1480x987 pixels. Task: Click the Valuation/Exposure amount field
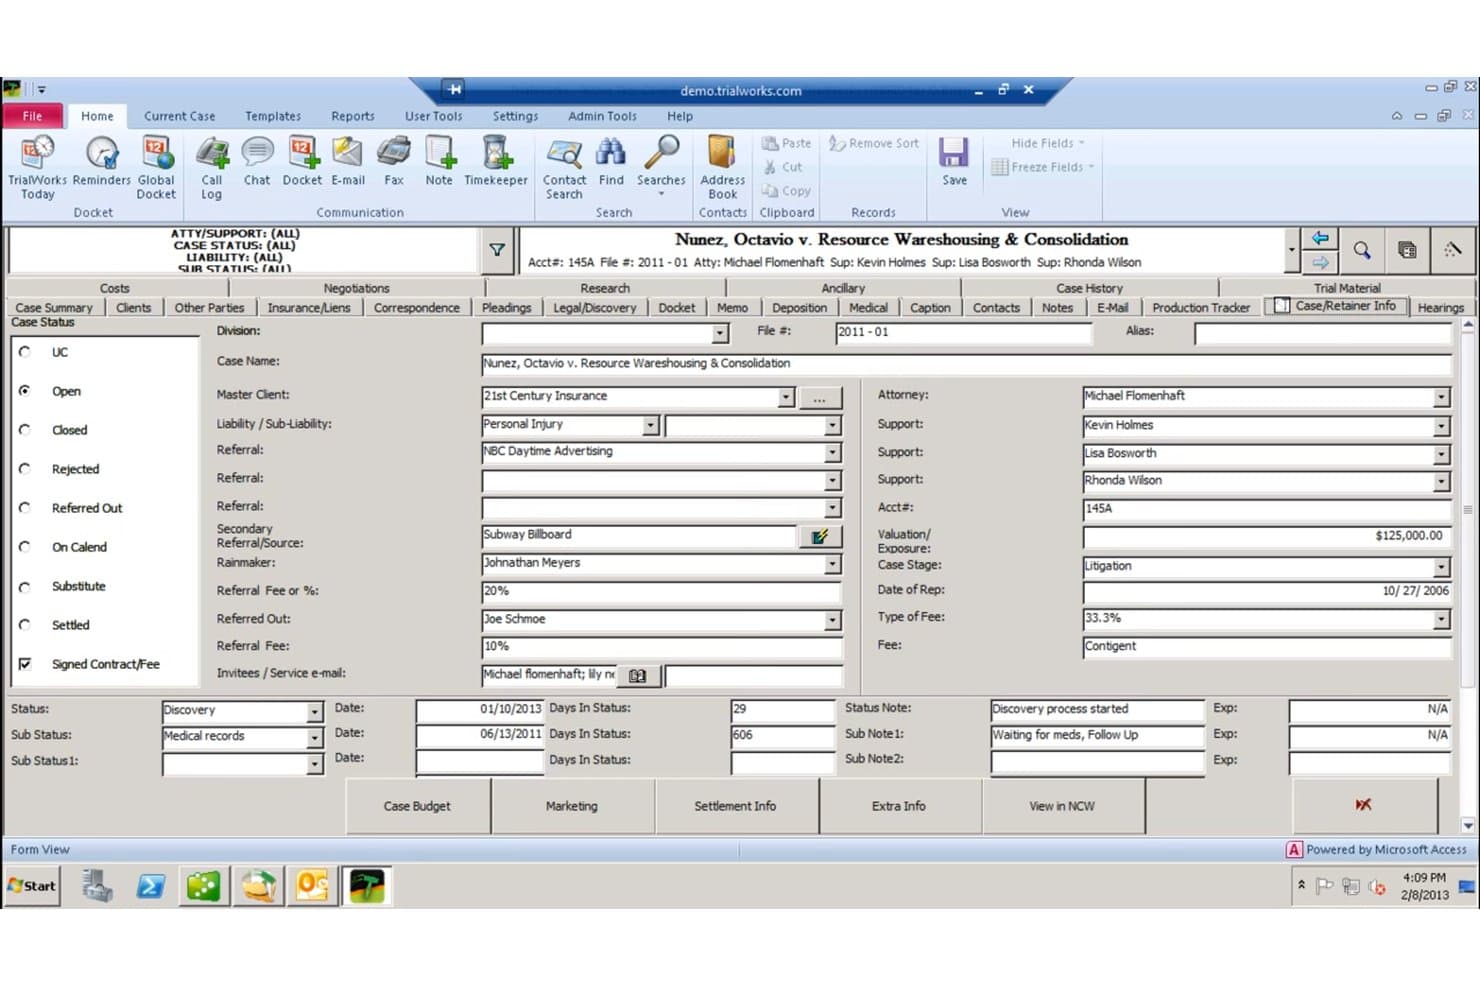pos(1266,536)
